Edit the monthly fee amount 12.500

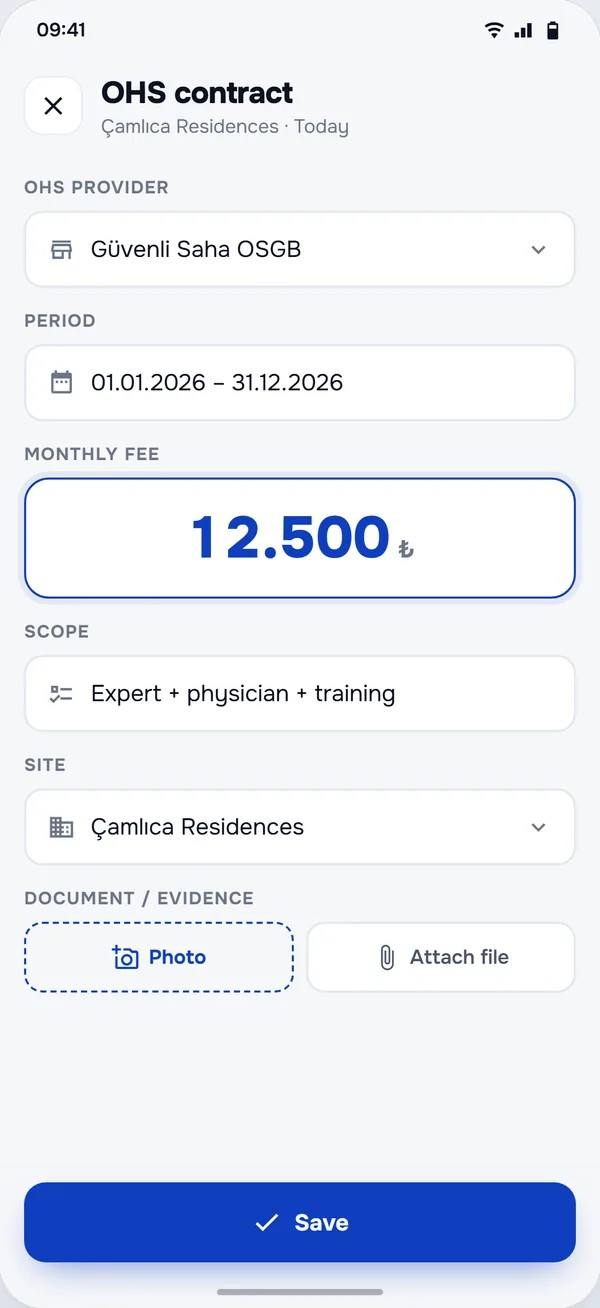(x=300, y=538)
